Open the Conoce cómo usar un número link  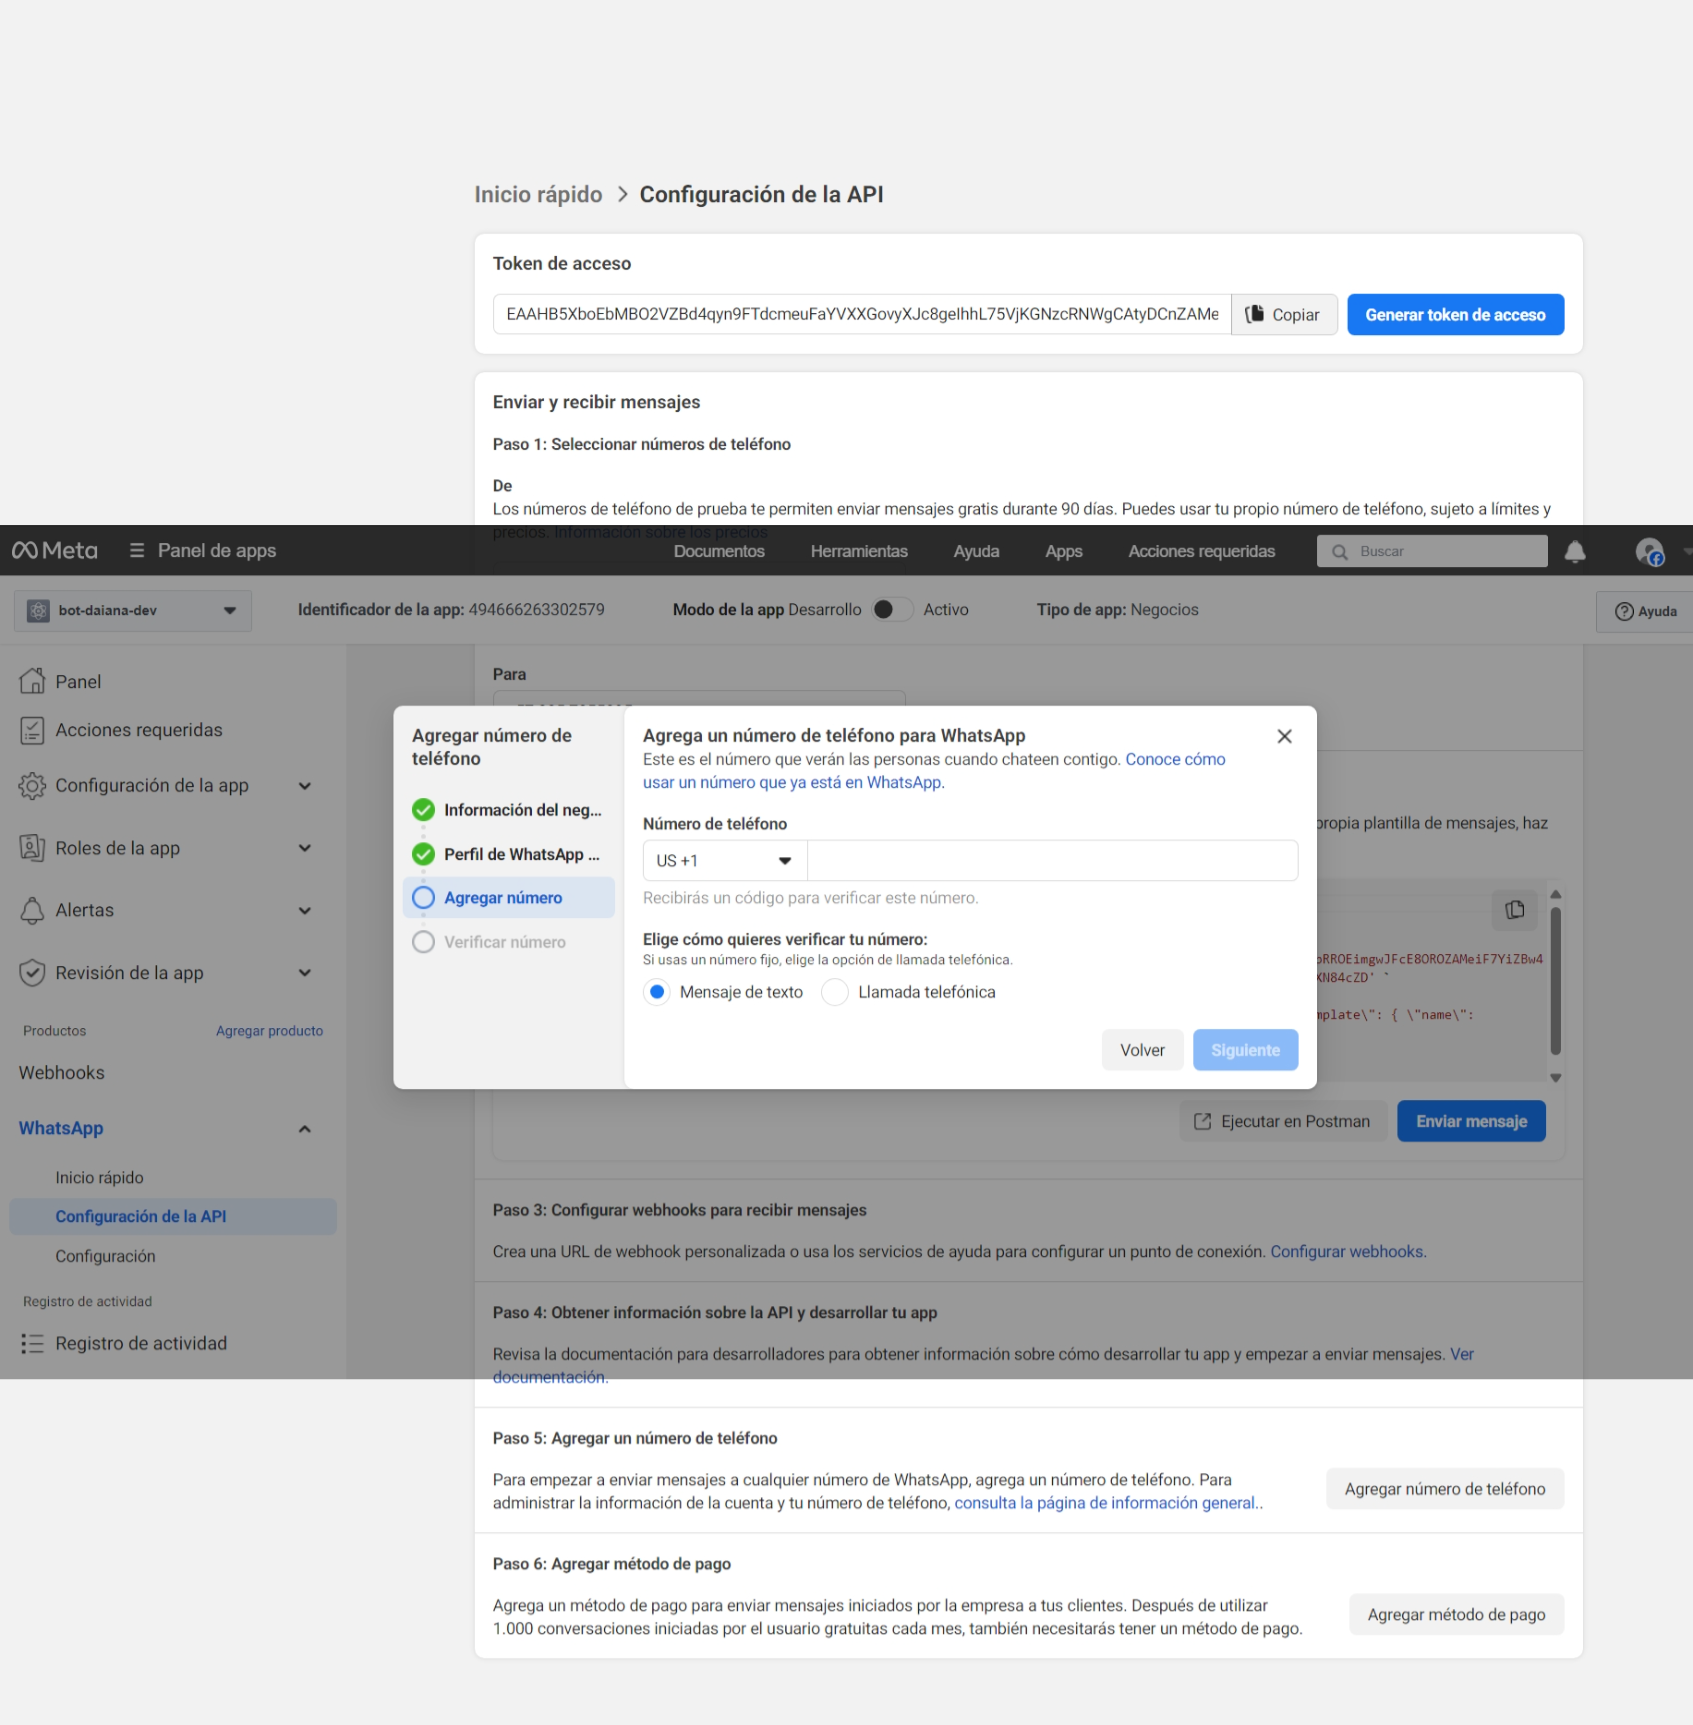[934, 771]
